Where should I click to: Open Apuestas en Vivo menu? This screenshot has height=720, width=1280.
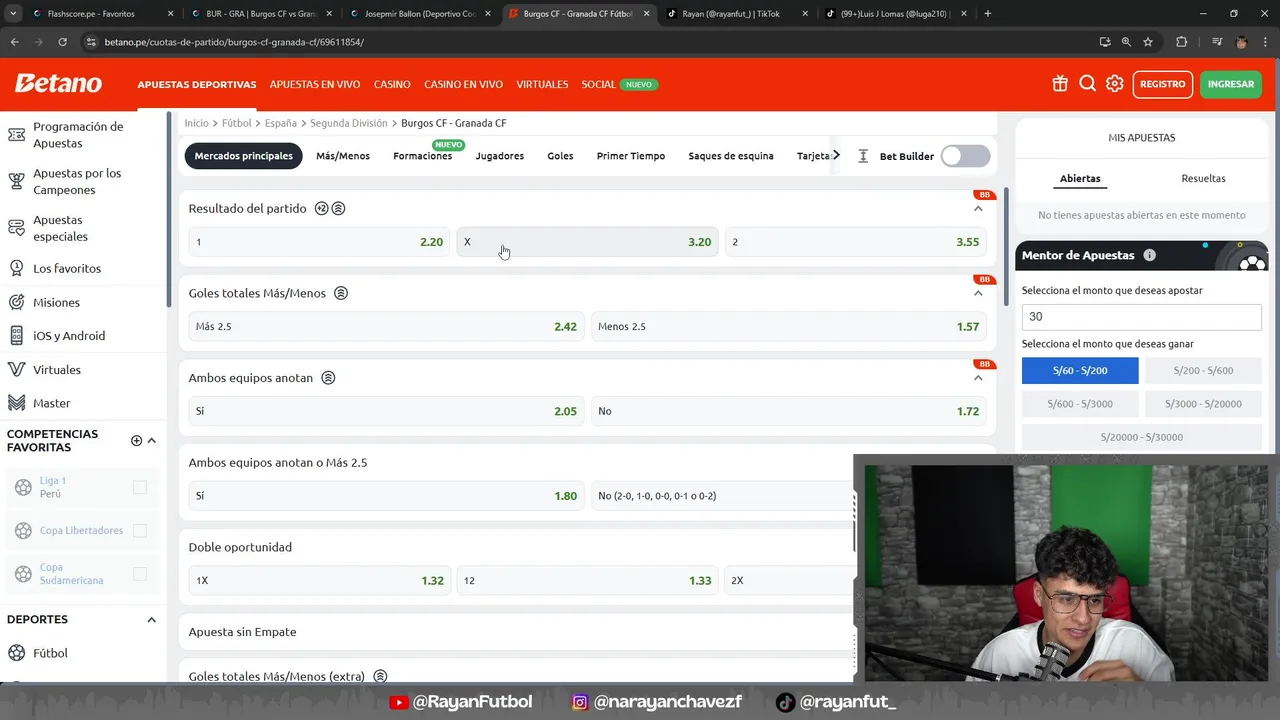[315, 84]
